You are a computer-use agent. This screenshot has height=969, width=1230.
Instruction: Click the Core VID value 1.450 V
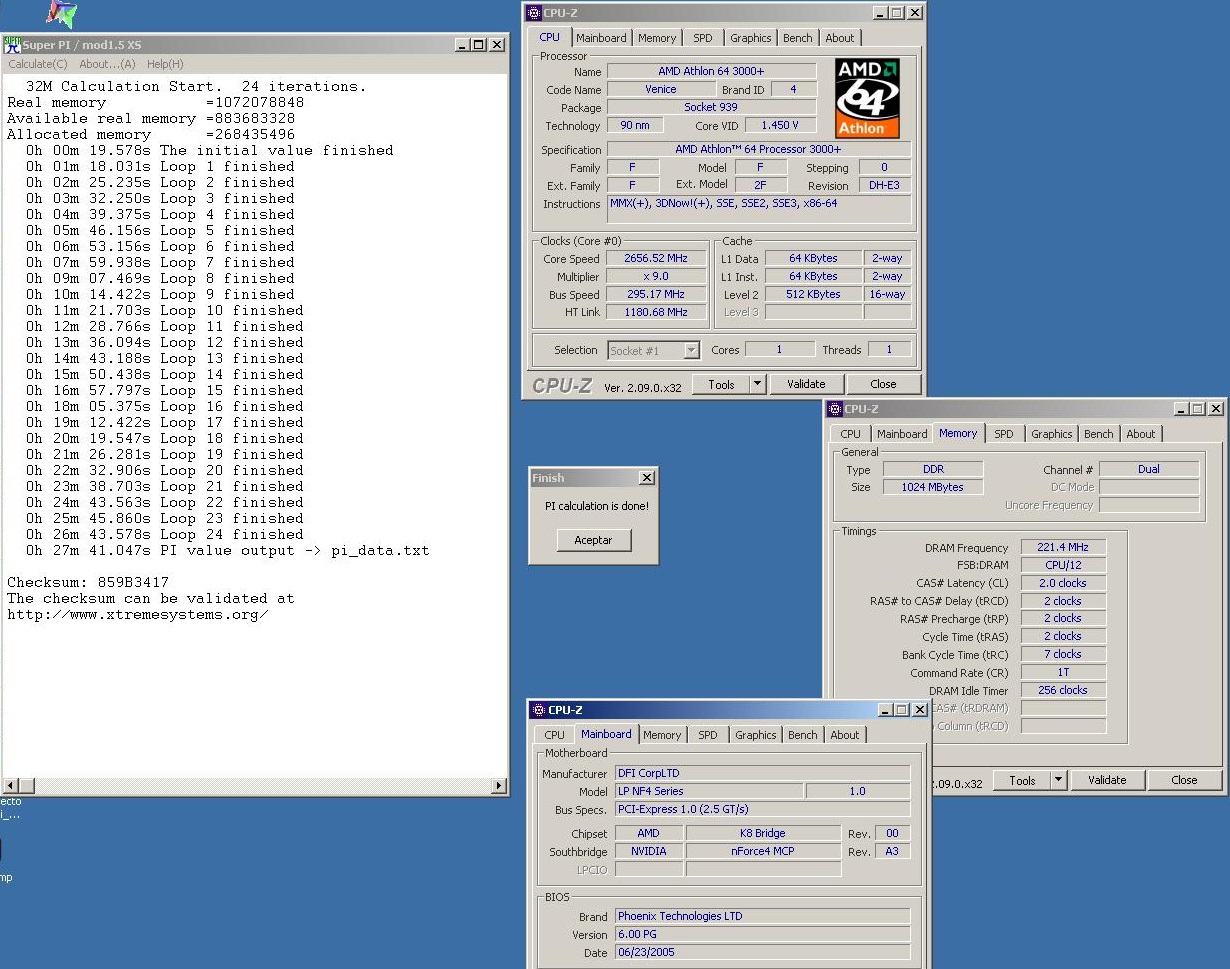pos(780,125)
